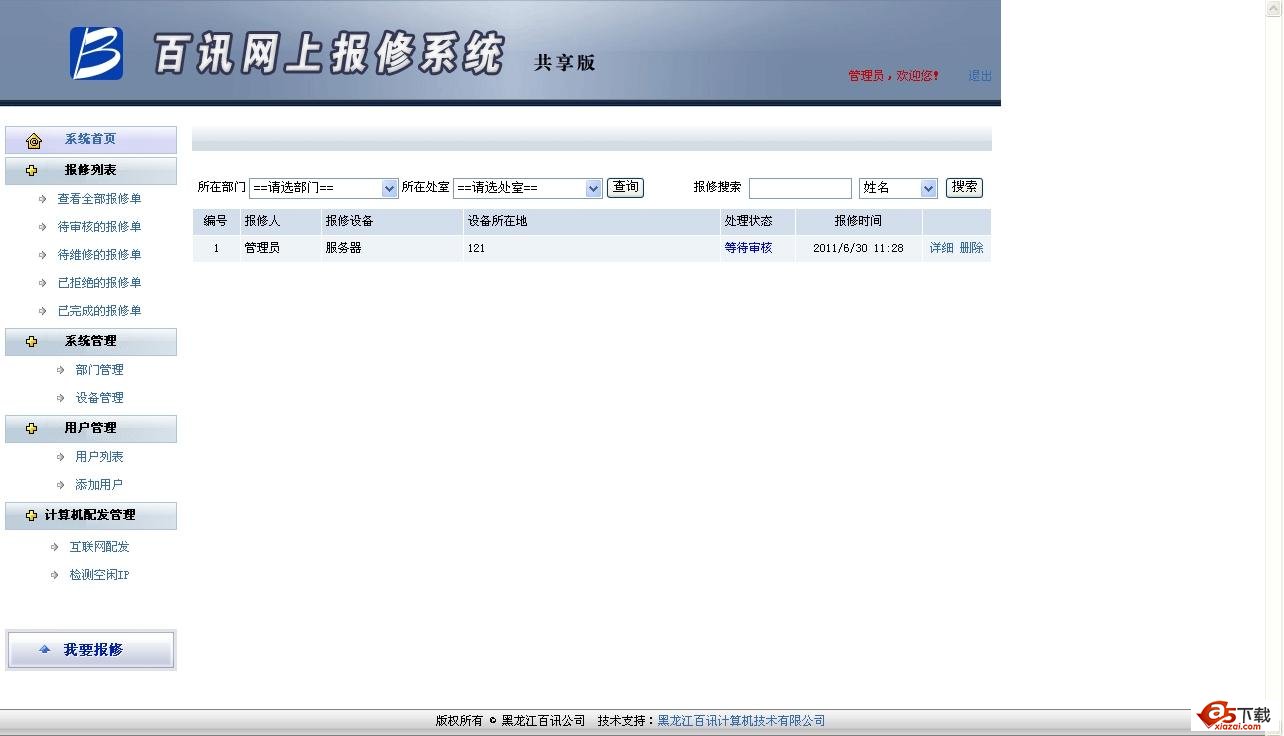1284x736 pixels.
Task: Open 已拒绝的报修单 list
Action: 99,283
